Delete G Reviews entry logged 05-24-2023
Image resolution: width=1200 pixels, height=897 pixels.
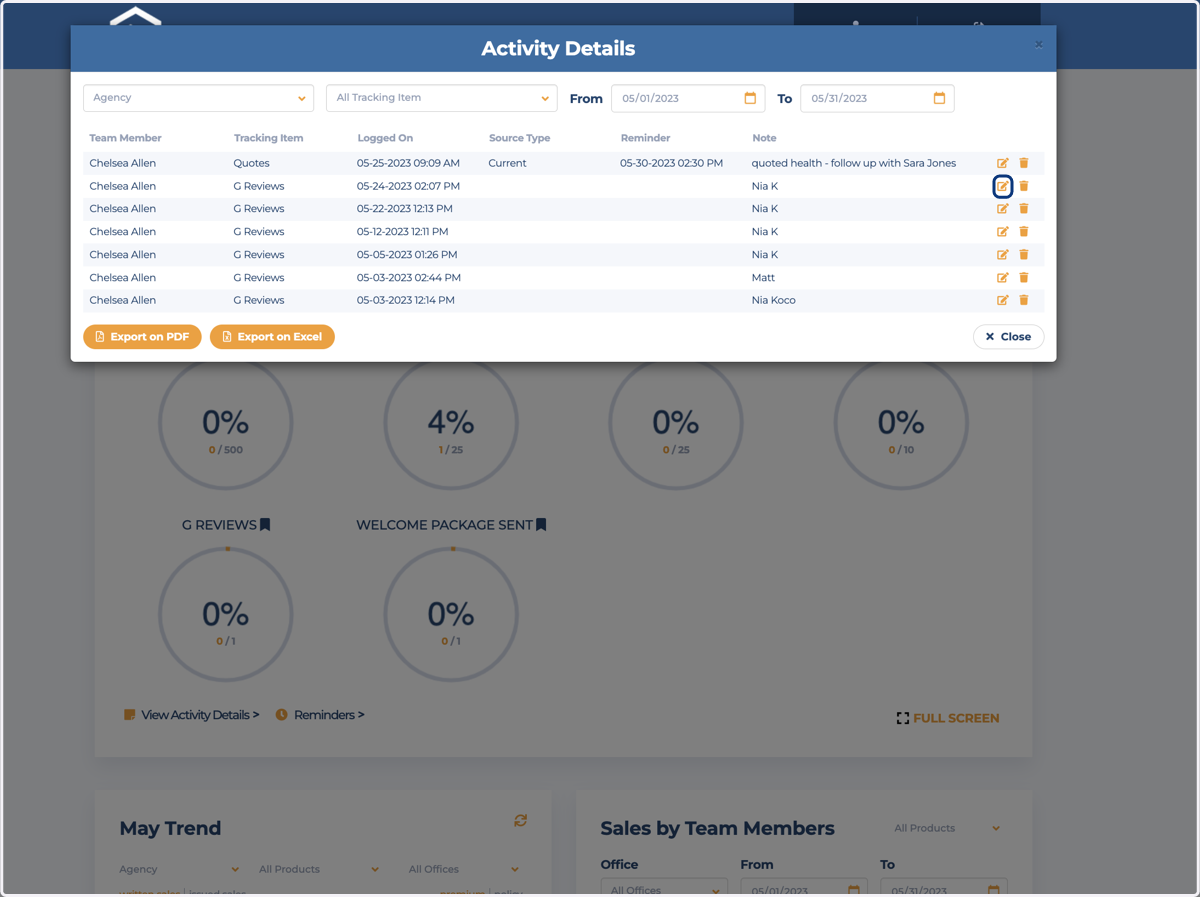1024,186
